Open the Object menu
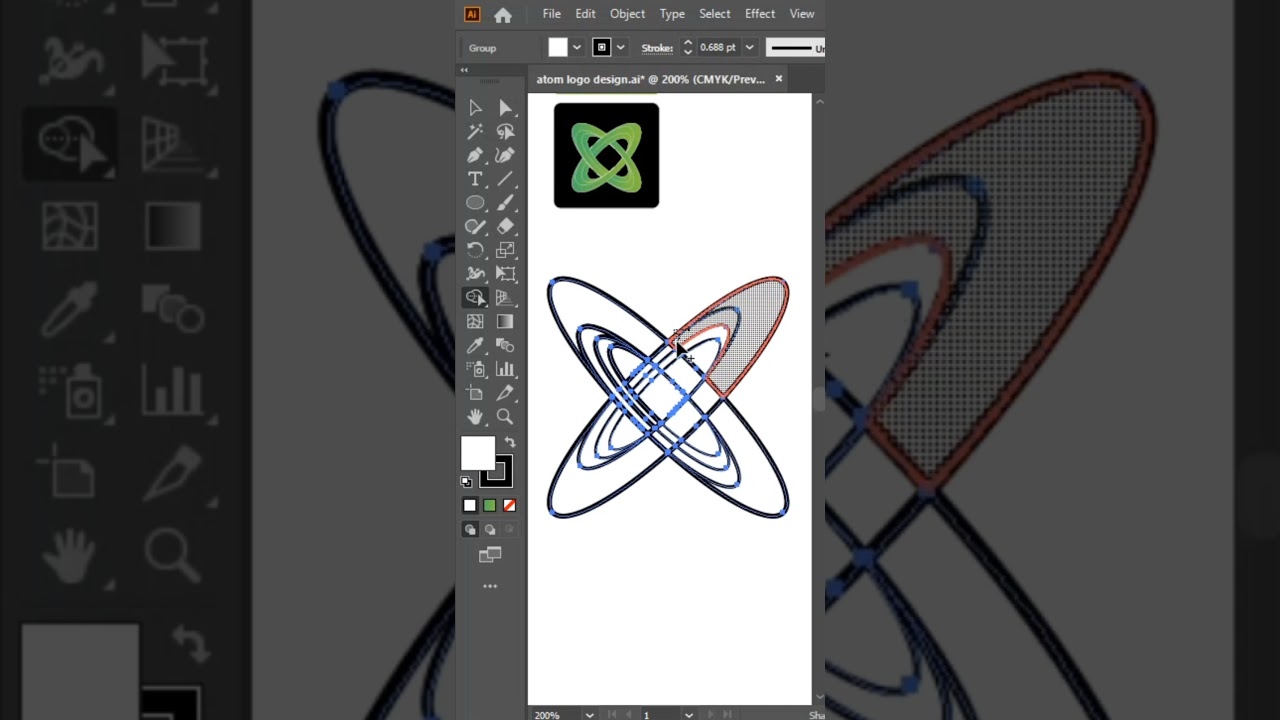1280x720 pixels. (x=627, y=14)
